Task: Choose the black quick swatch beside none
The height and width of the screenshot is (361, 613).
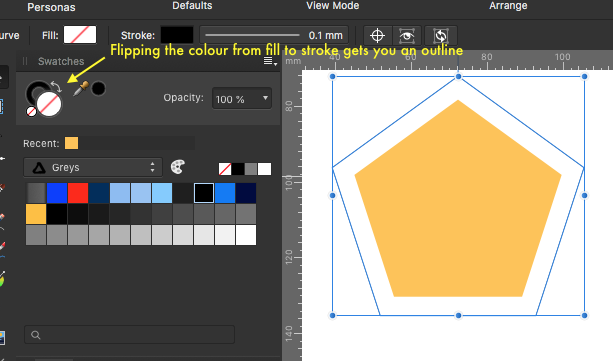Action: tap(238, 169)
